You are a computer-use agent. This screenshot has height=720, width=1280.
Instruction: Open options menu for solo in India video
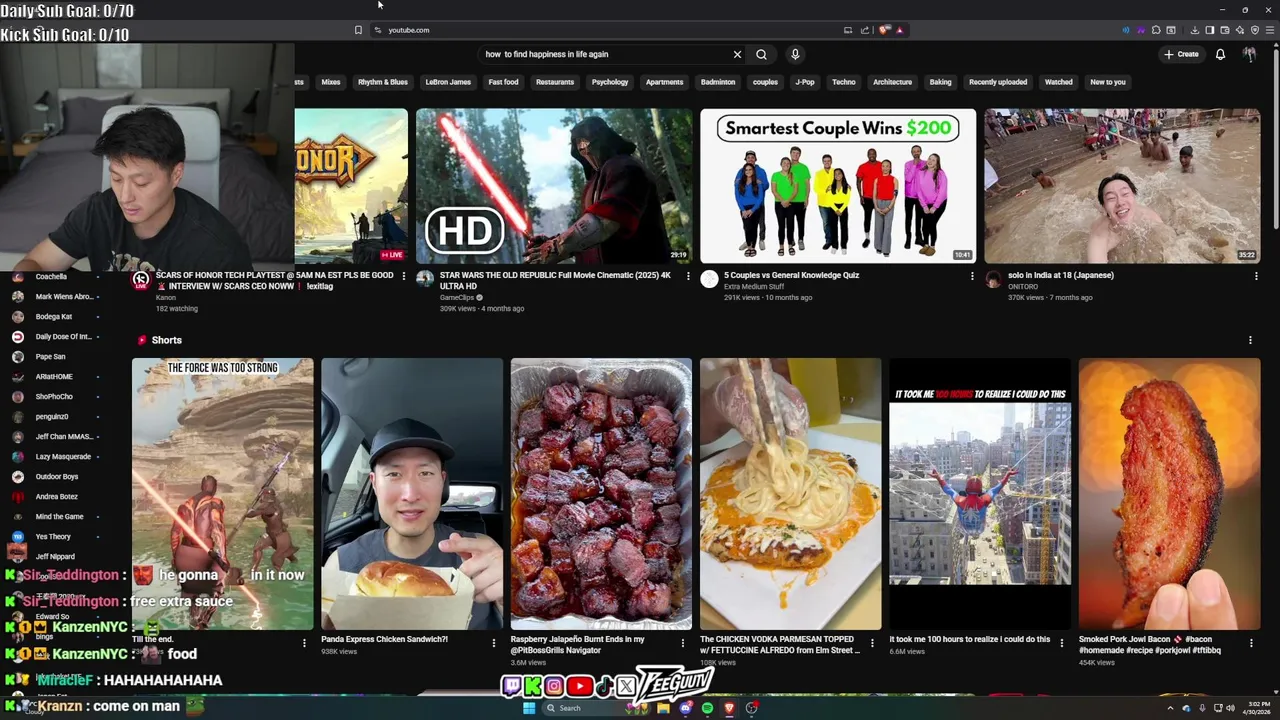pyautogui.click(x=1256, y=276)
